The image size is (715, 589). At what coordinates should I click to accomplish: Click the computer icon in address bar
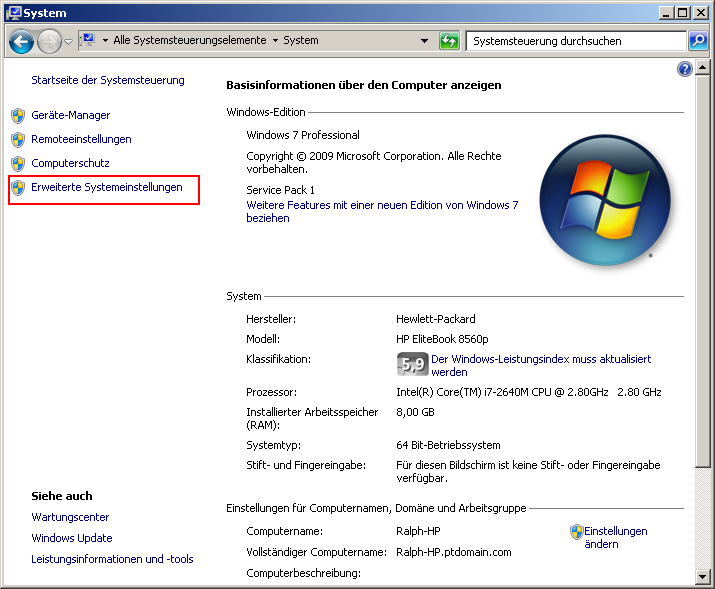87,40
